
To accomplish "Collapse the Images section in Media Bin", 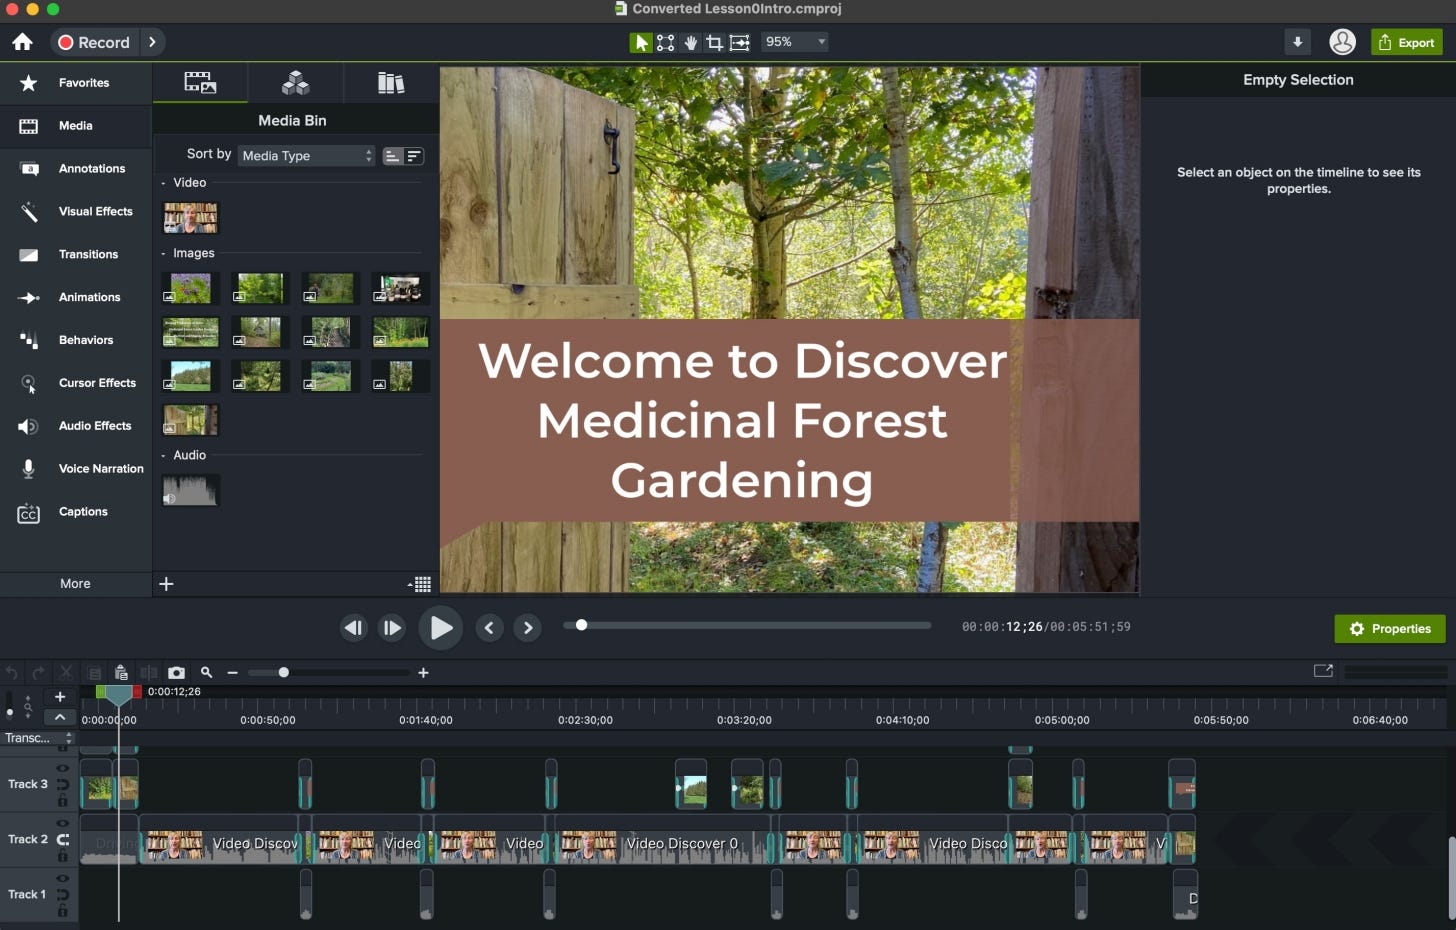I will click(x=163, y=254).
